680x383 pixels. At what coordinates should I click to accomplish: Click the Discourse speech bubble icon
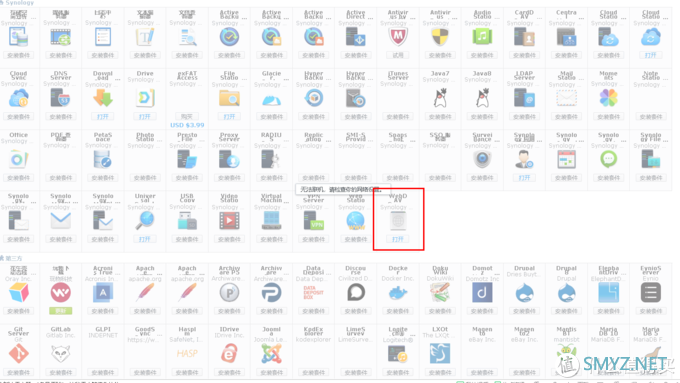[x=356, y=293]
